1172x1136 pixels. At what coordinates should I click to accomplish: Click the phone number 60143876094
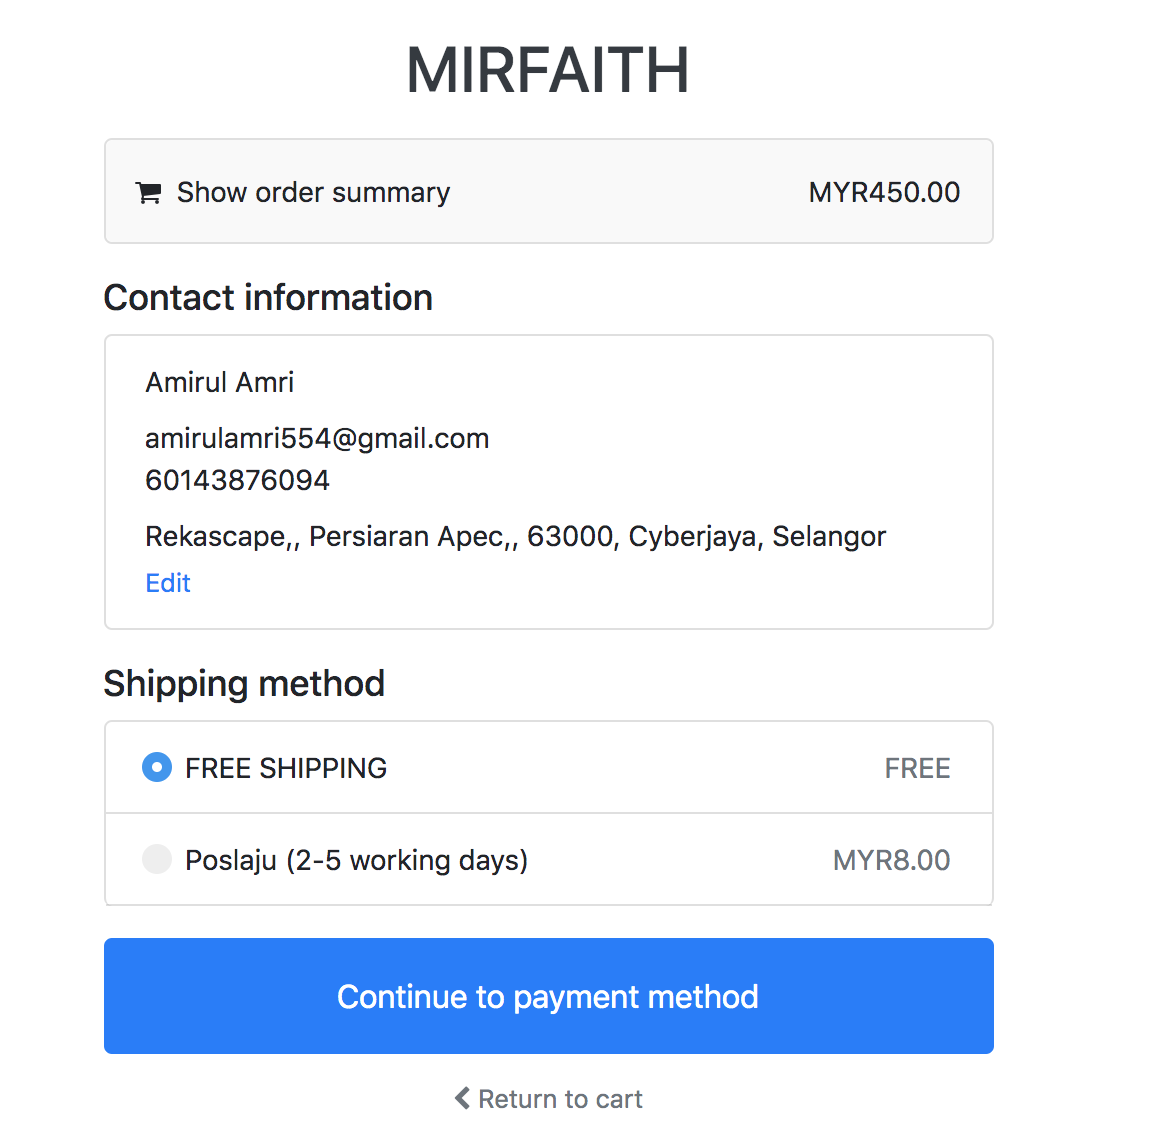(x=237, y=481)
